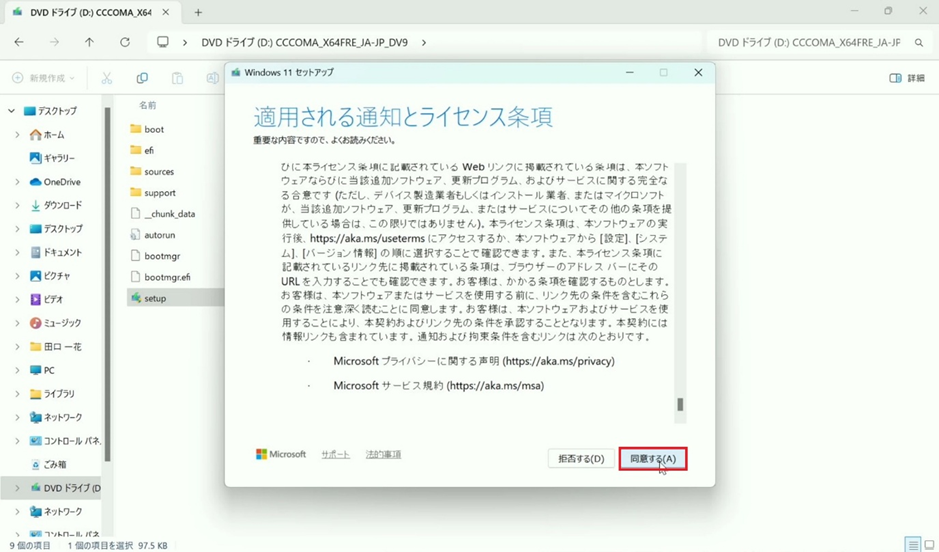Open the サポート support link
939x552 pixels.
[335, 455]
